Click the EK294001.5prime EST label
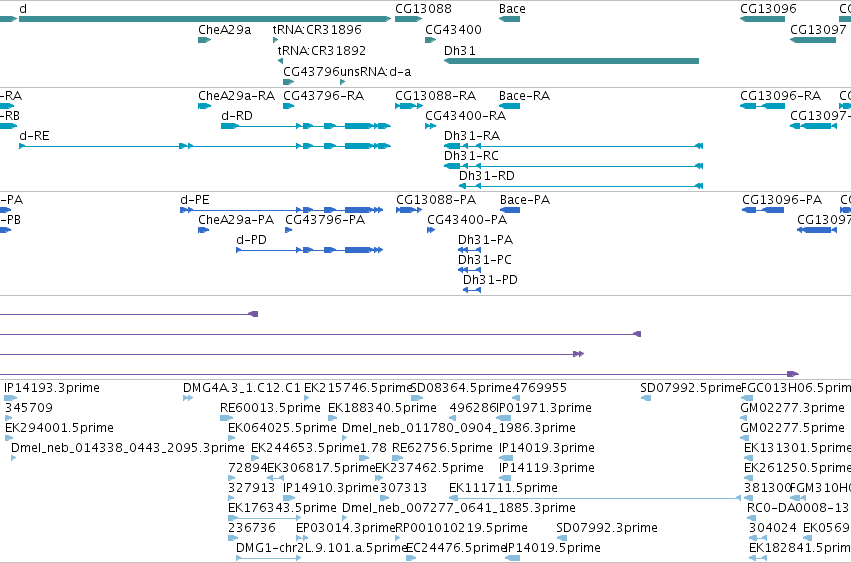Image resolution: width=851 pixels, height=563 pixels. coord(59,428)
